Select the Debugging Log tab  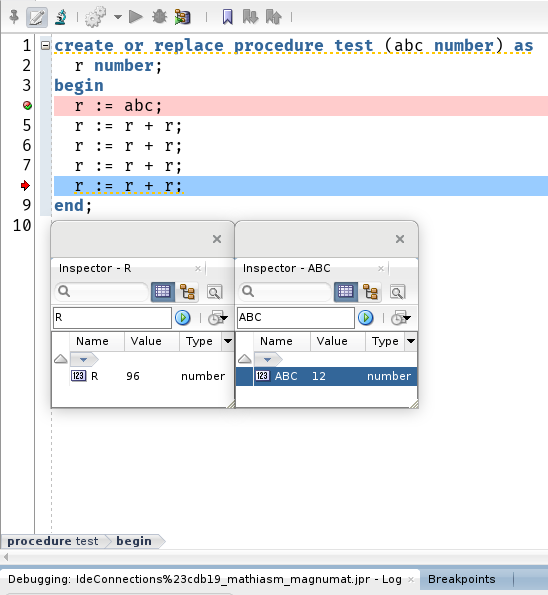(x=205, y=579)
